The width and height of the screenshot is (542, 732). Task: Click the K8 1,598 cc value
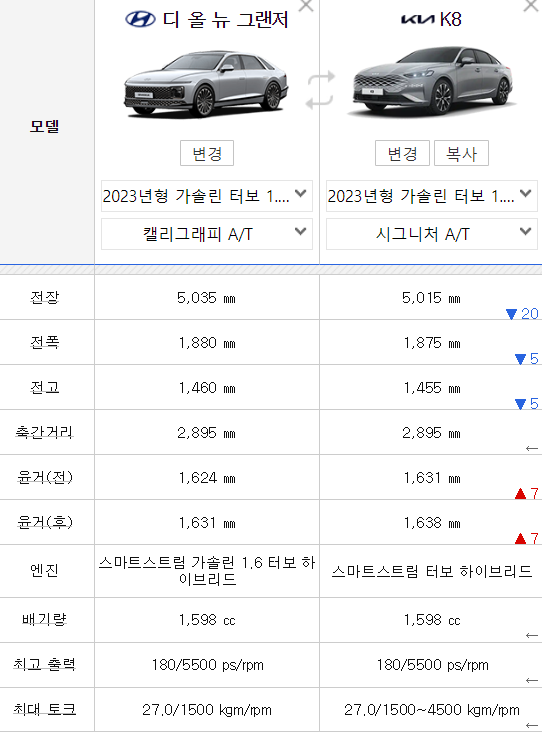[x=432, y=620]
